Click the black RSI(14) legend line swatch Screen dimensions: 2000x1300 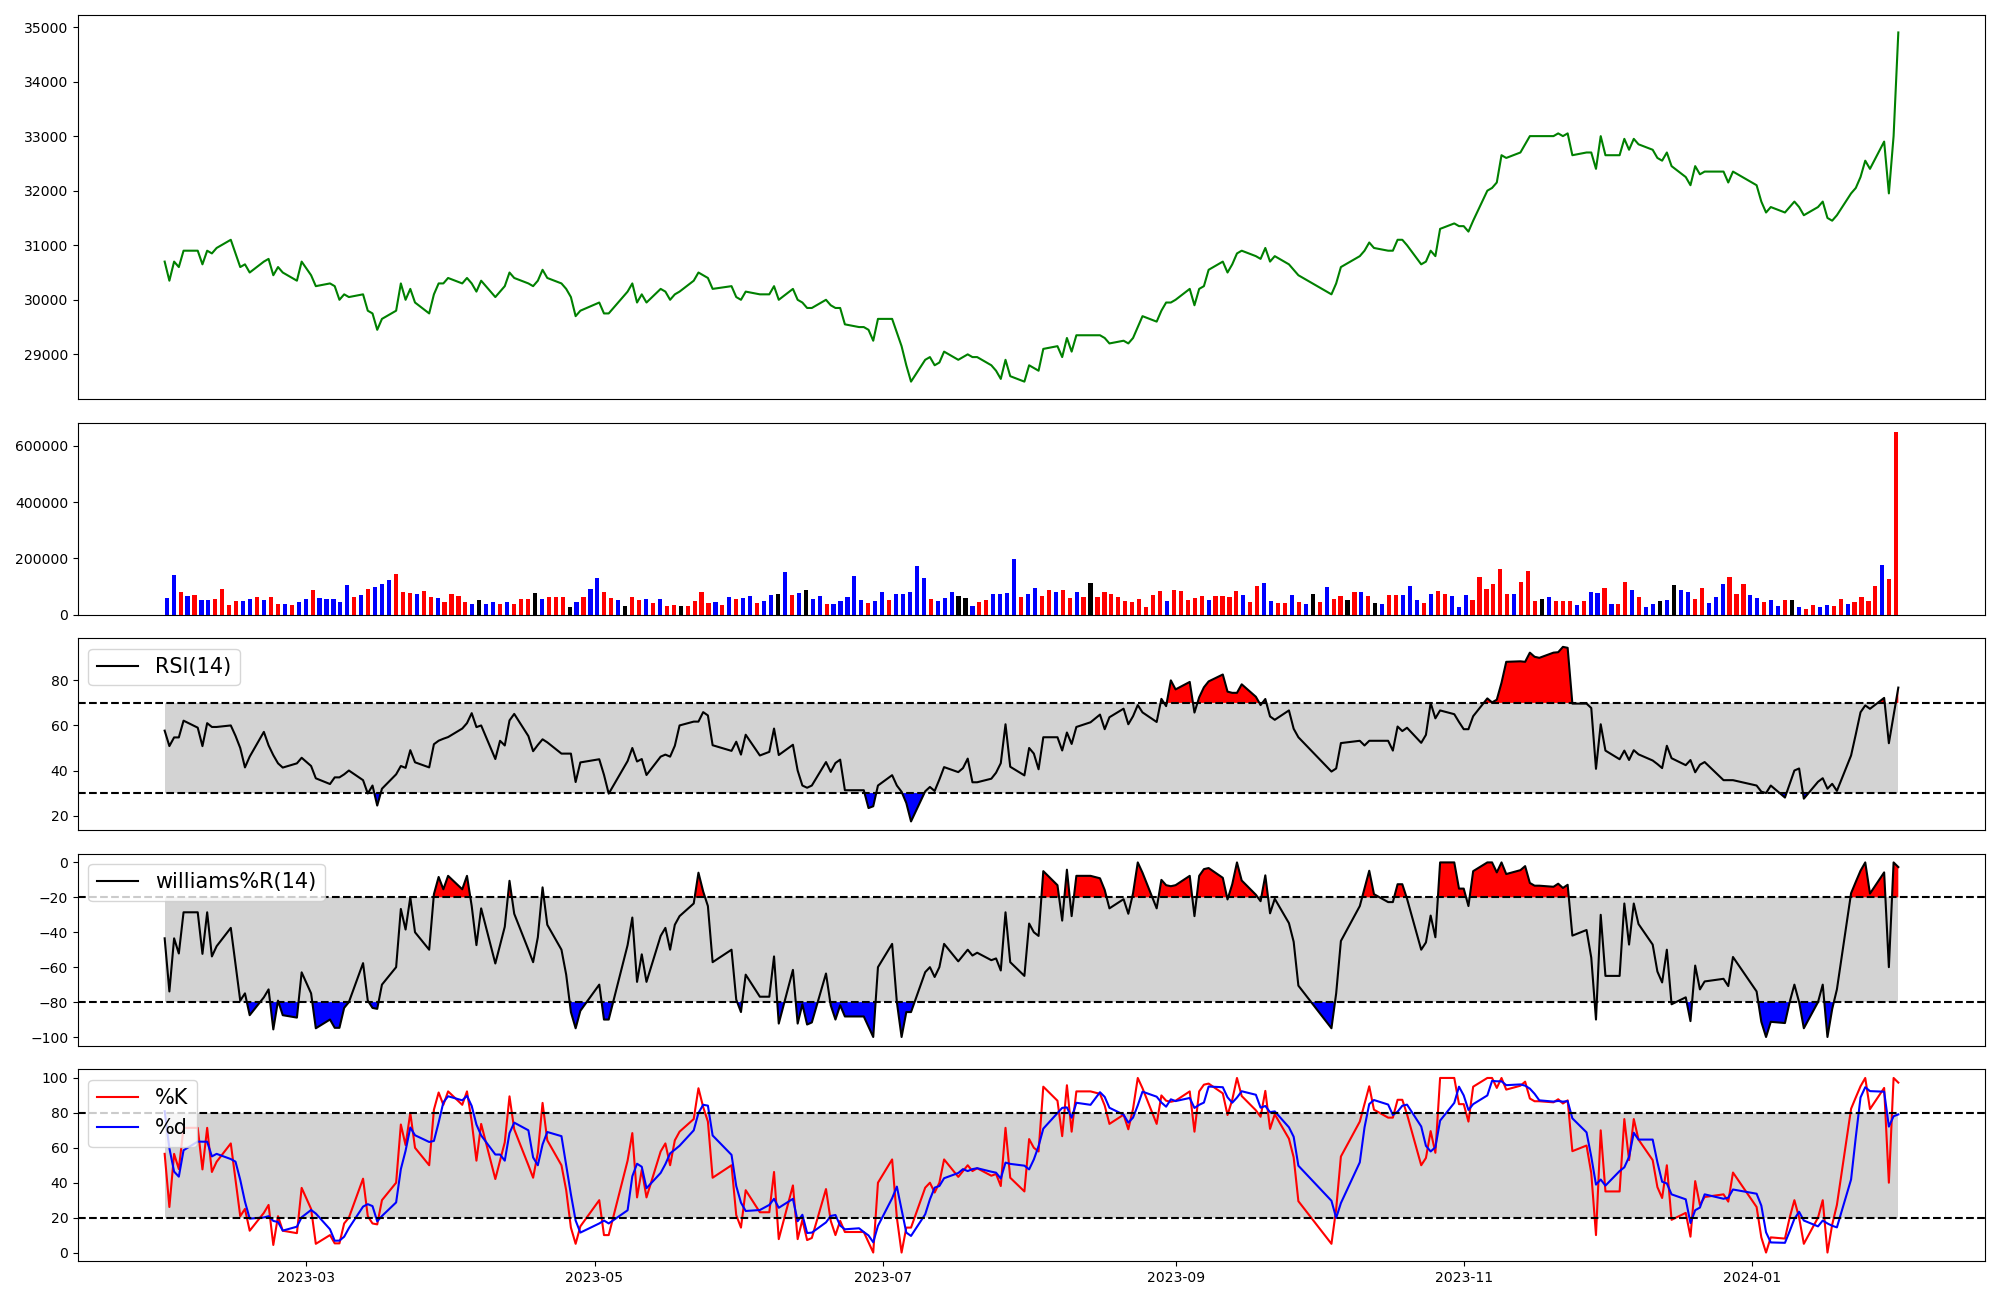click(x=118, y=666)
